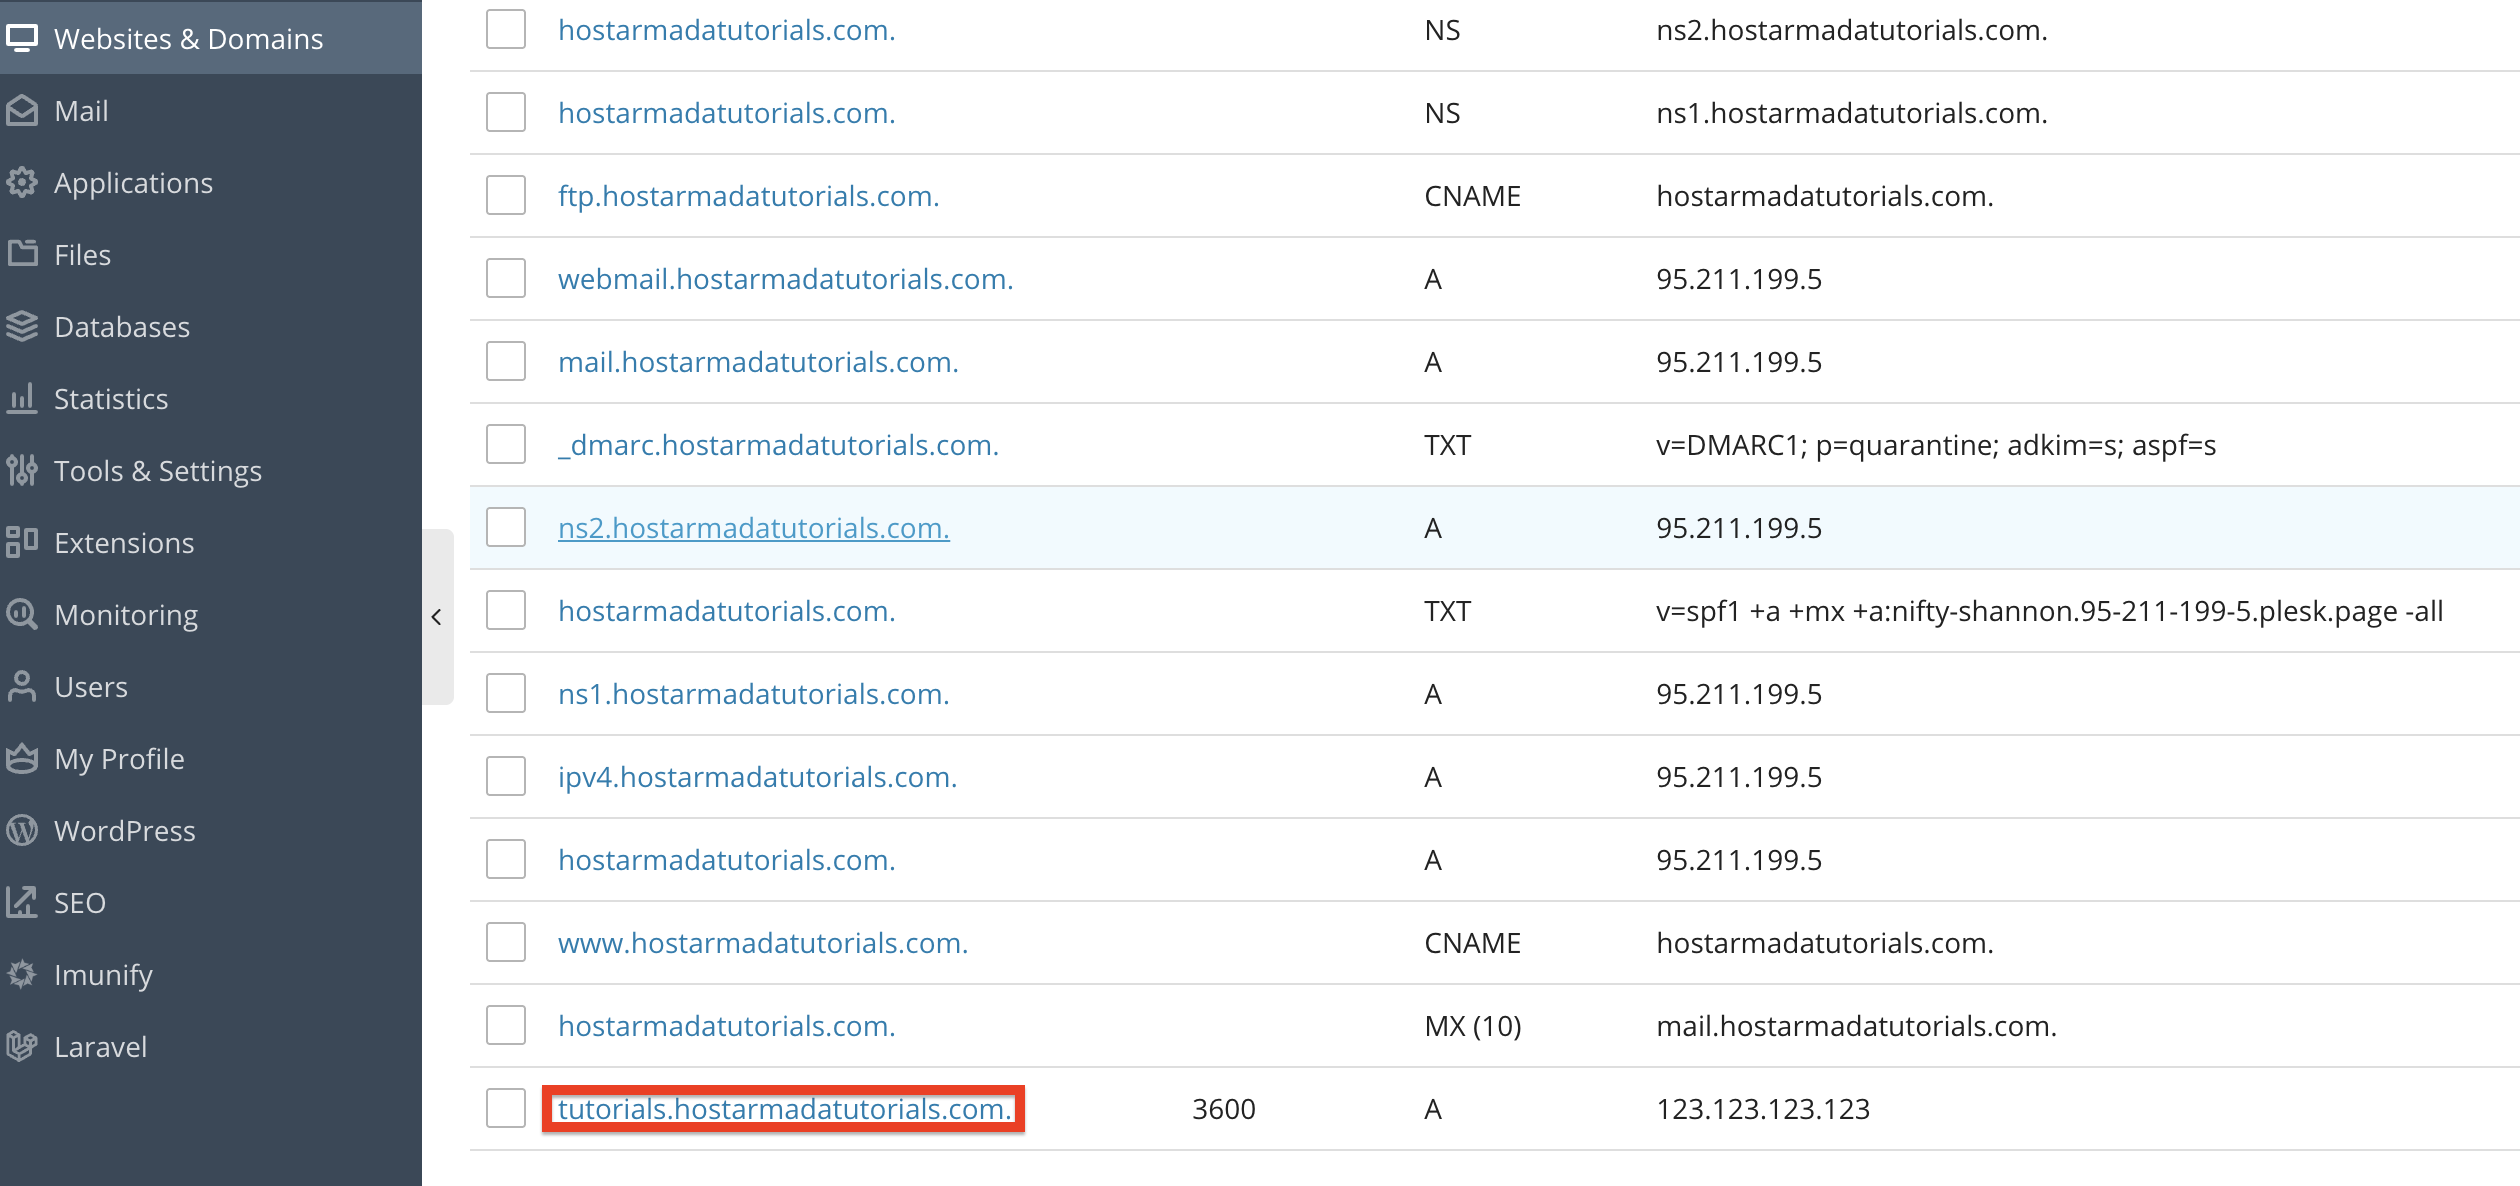Click the Laravel icon in sidebar
The image size is (2520, 1186).
22,1046
